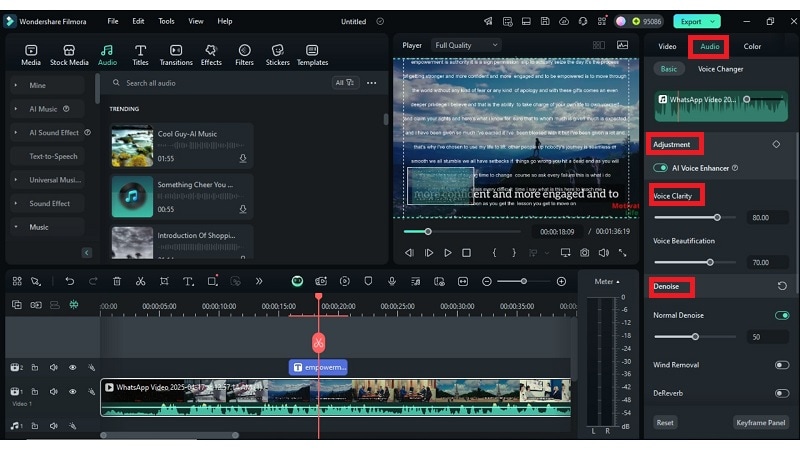Hide track 2 with the eye icon
Viewport: 800px width, 450px height.
coord(72,367)
